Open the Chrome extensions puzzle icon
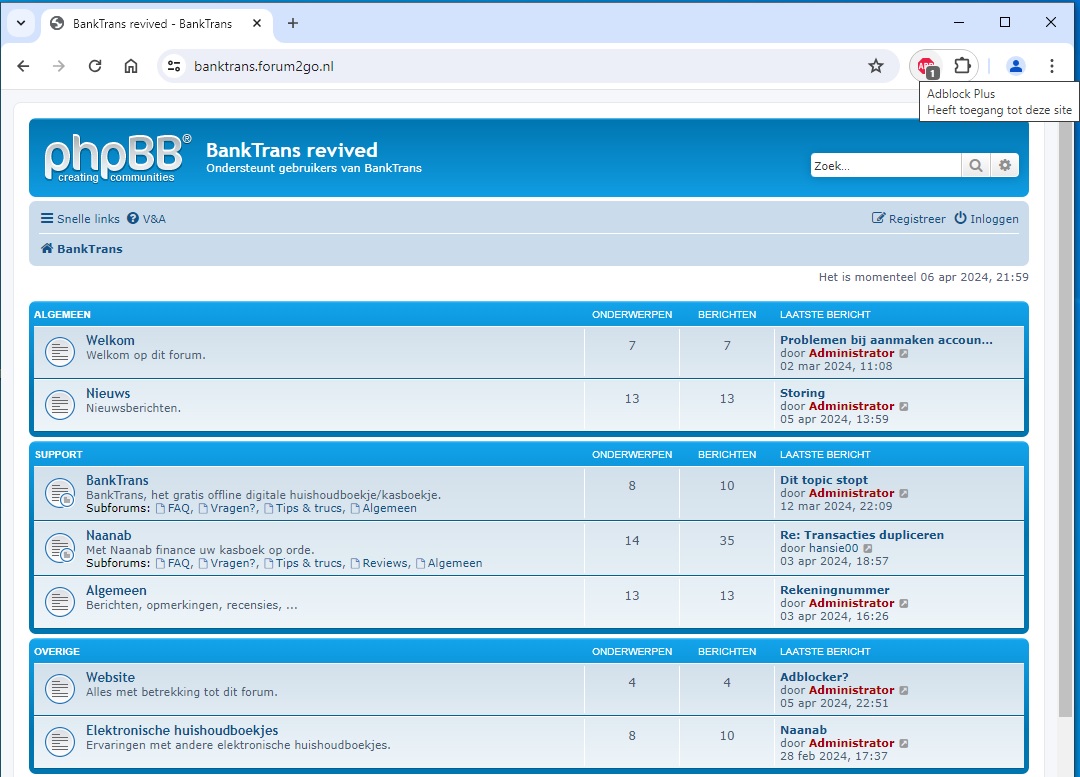The width and height of the screenshot is (1080, 777). [962, 66]
